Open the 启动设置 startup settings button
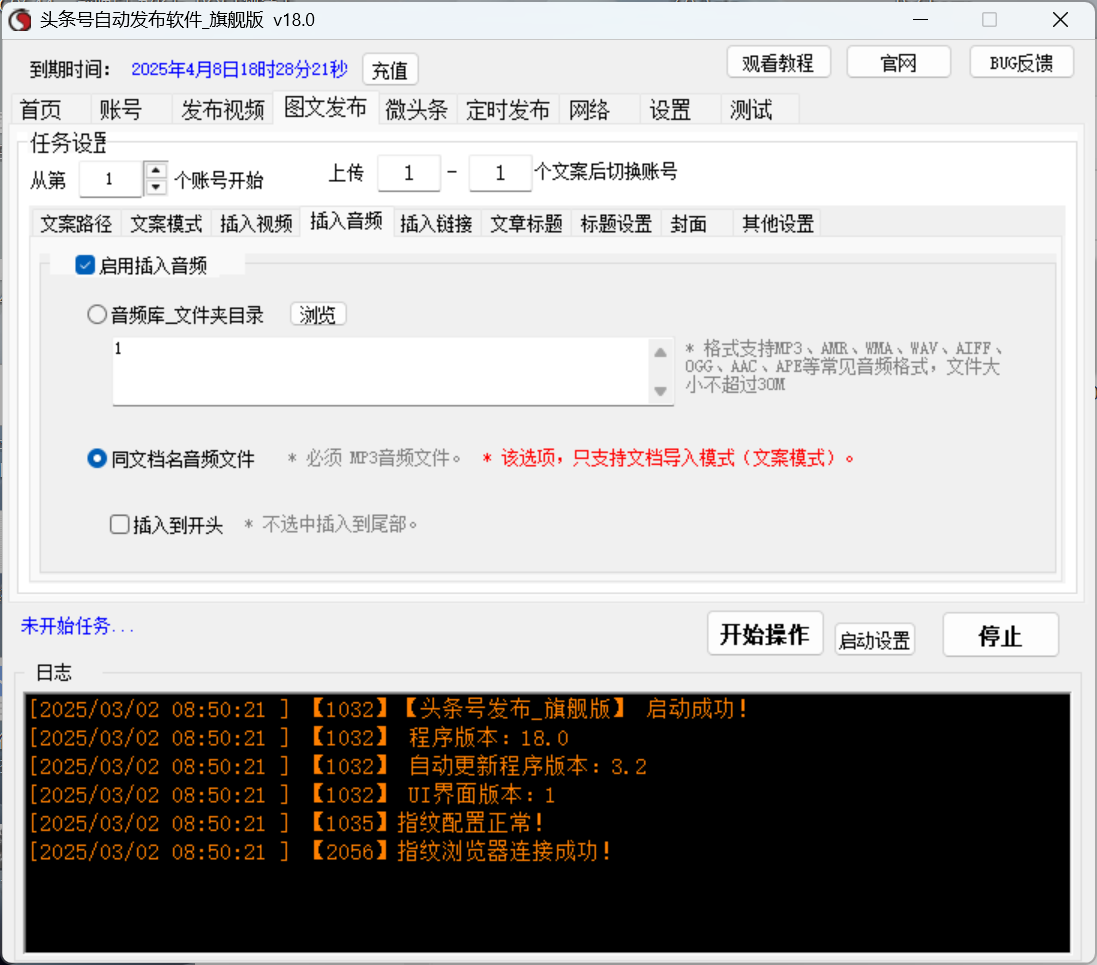Image resolution: width=1097 pixels, height=965 pixels. coord(875,640)
